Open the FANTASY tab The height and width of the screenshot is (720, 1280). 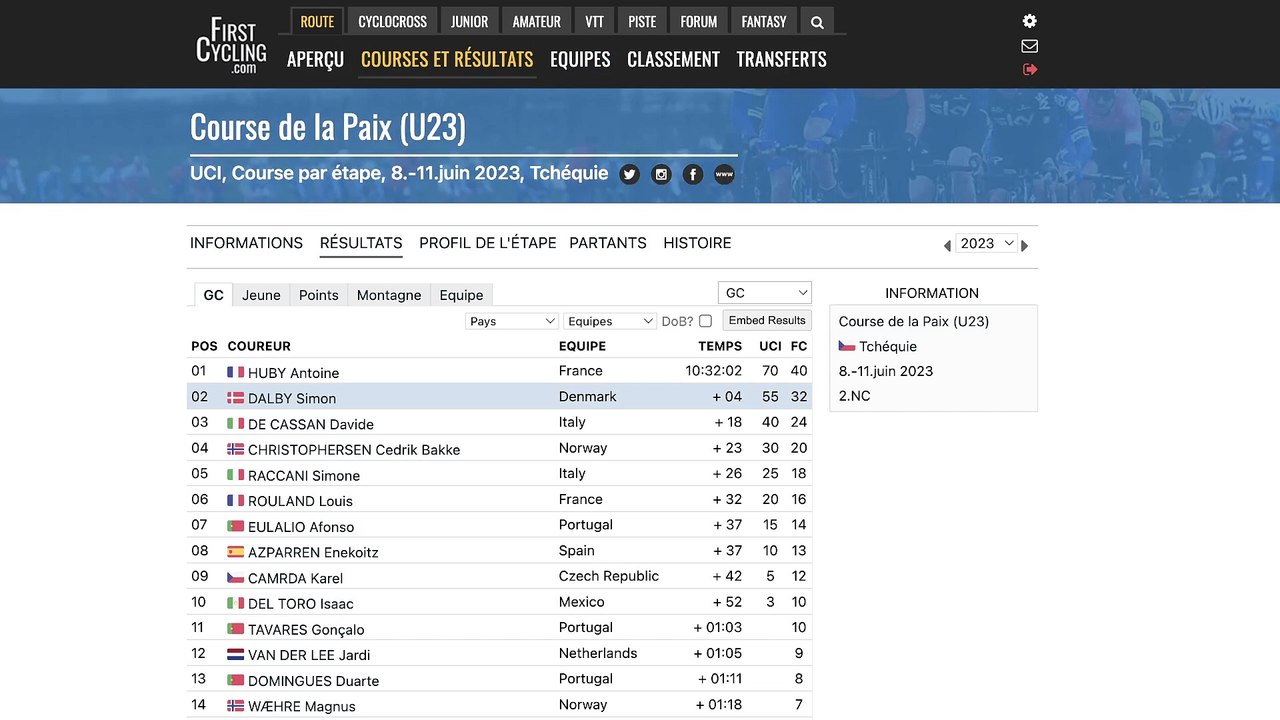coord(764,21)
